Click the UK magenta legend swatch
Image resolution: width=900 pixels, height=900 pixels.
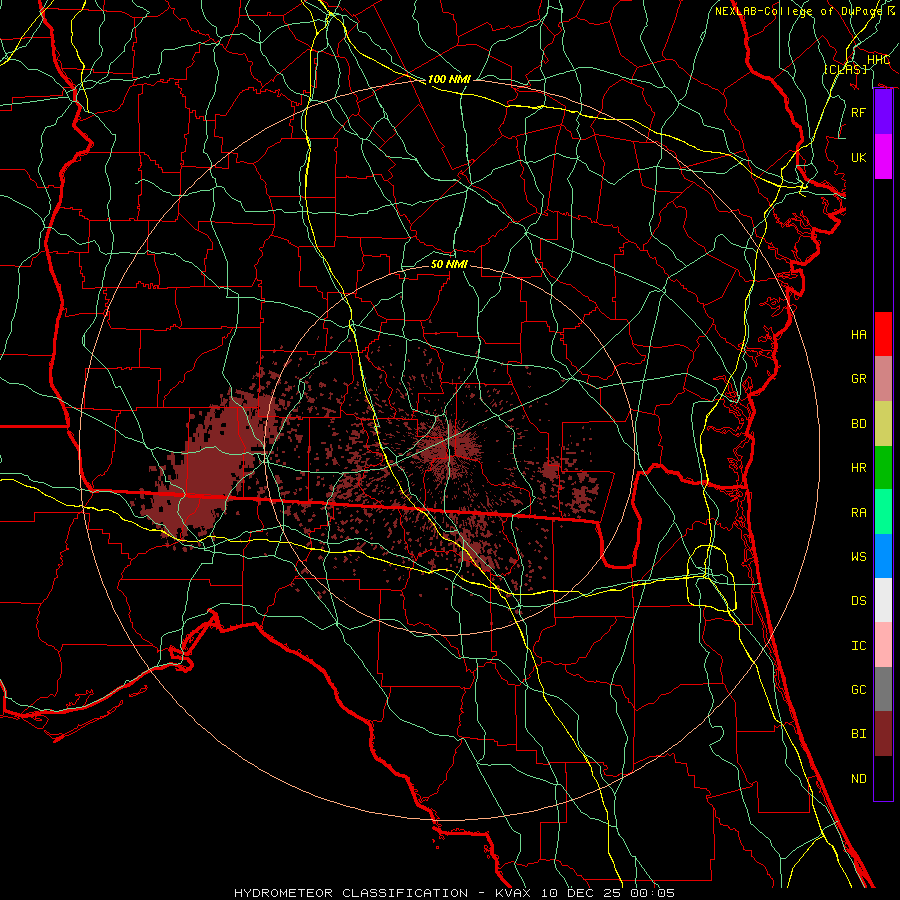(x=883, y=157)
